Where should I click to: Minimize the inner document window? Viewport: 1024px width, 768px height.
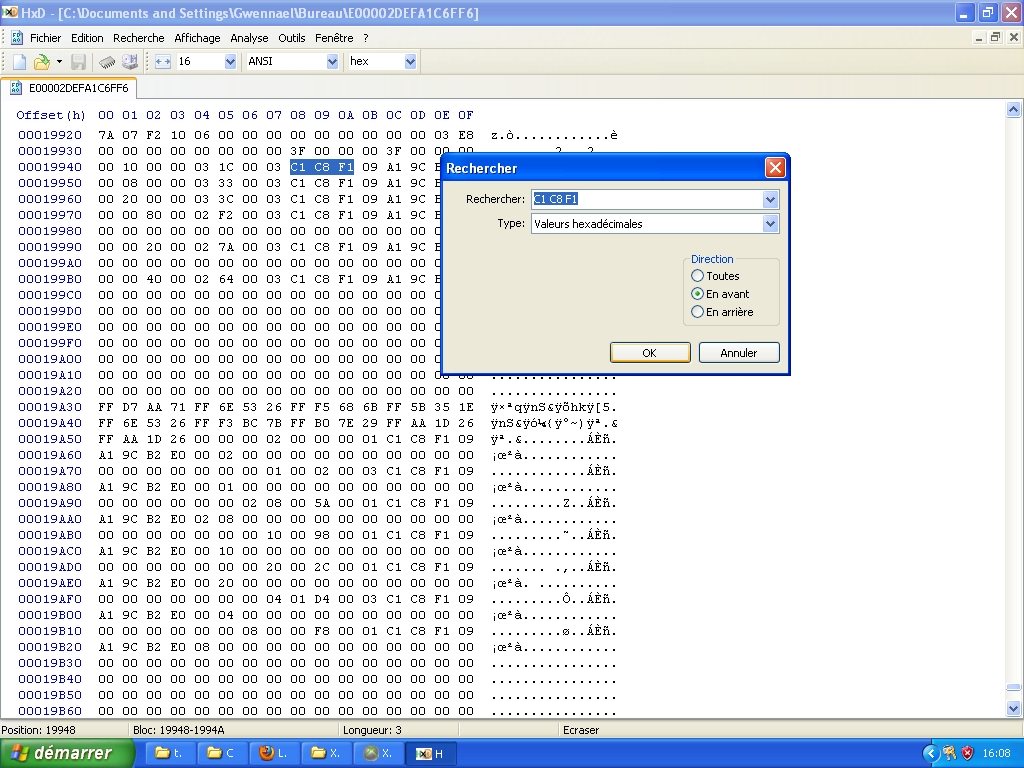[978, 38]
